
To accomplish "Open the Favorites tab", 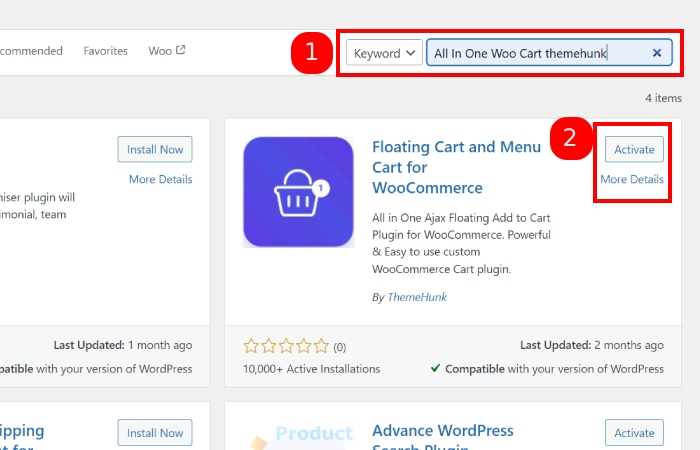I will [x=105, y=51].
